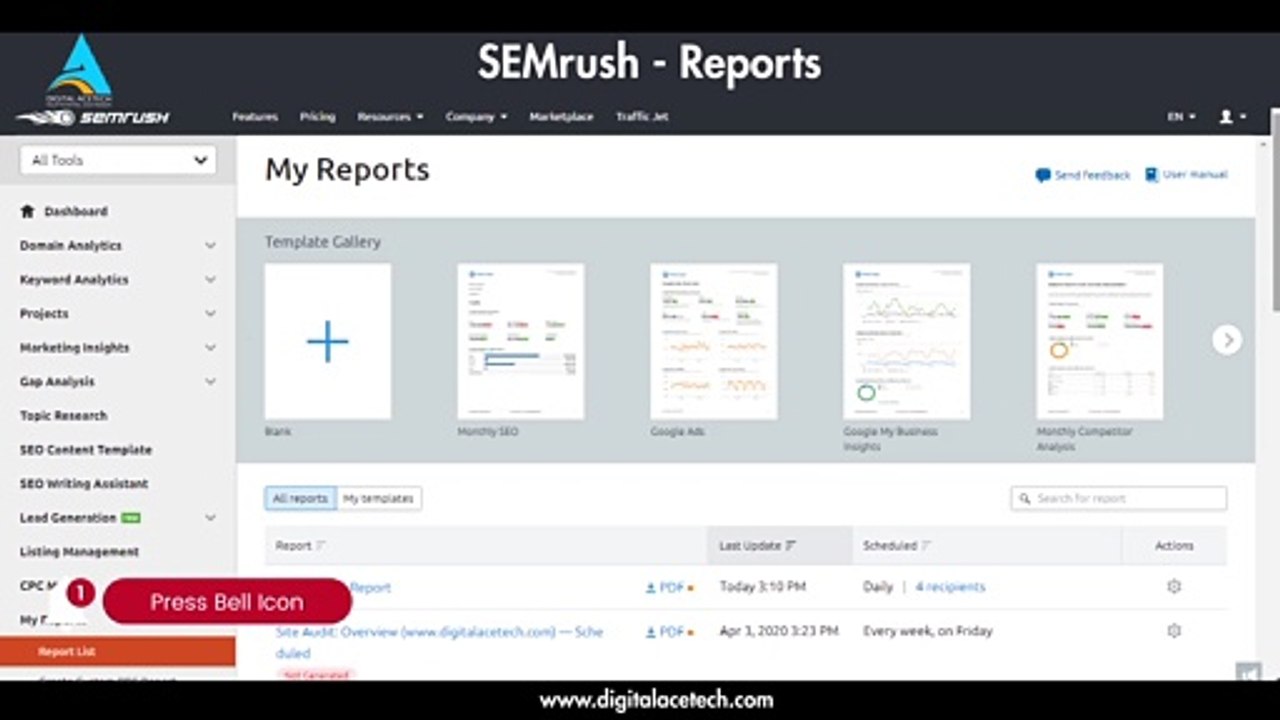Open the EN language dropdown
Viewport: 1280px width, 720px height.
point(1181,117)
